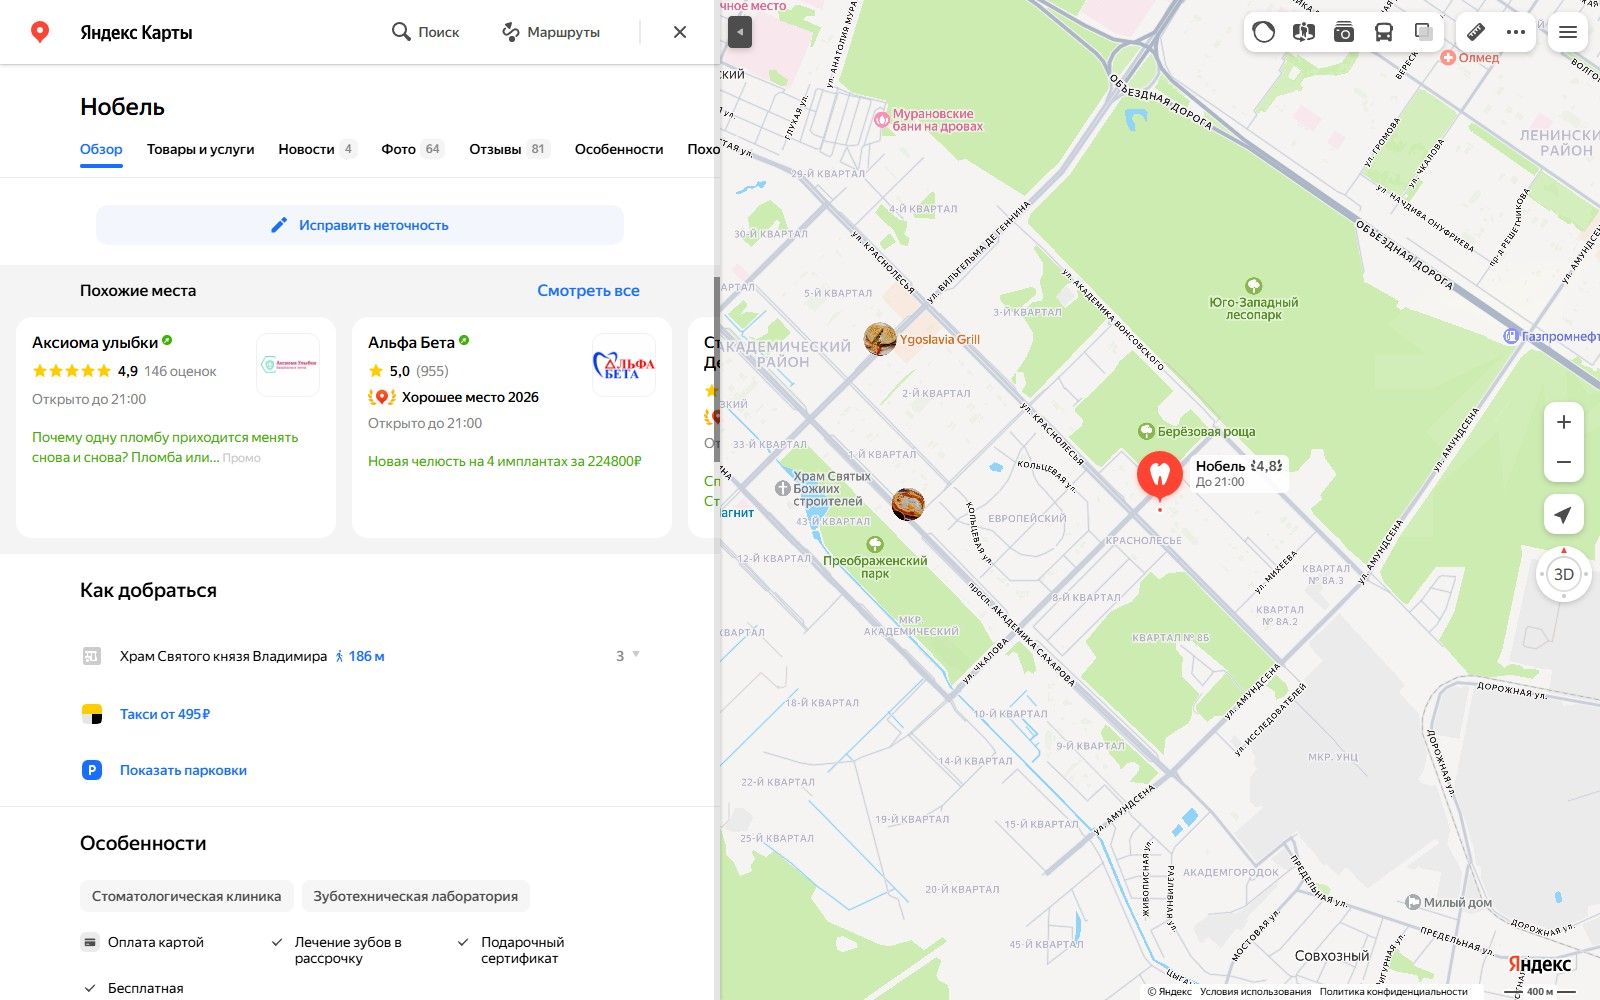Click Стоматологическая клиника tag
1600x1000 pixels.
click(187, 896)
